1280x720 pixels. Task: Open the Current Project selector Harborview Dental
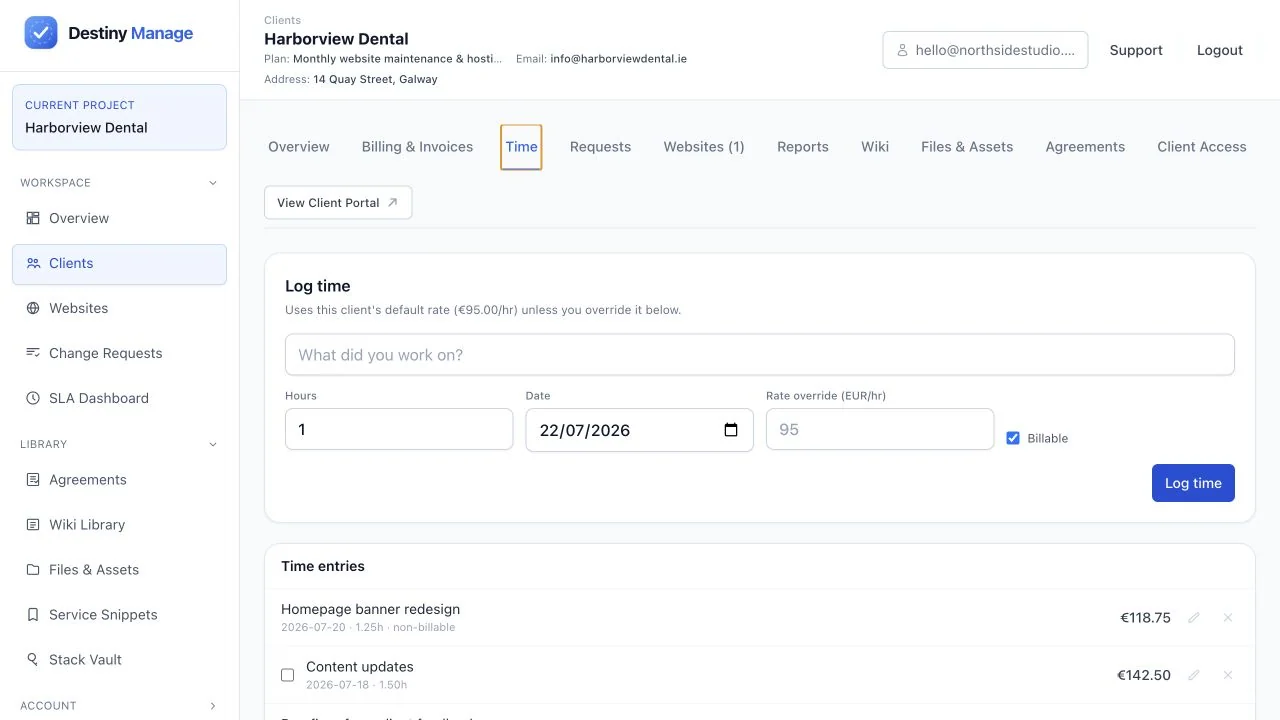click(119, 117)
